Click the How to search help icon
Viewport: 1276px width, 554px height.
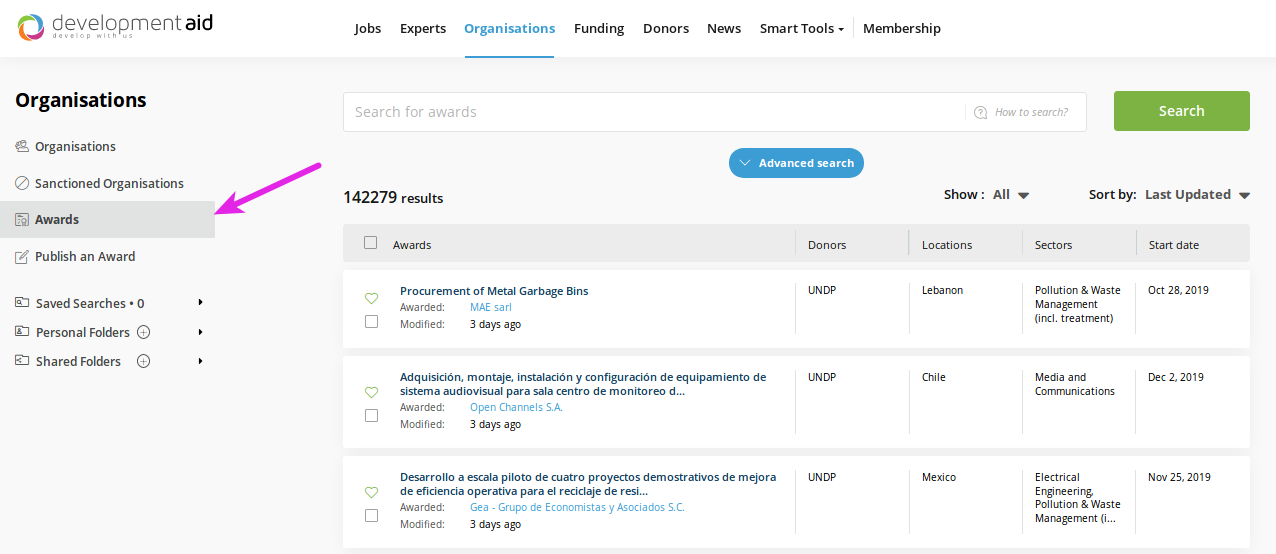[x=980, y=112]
